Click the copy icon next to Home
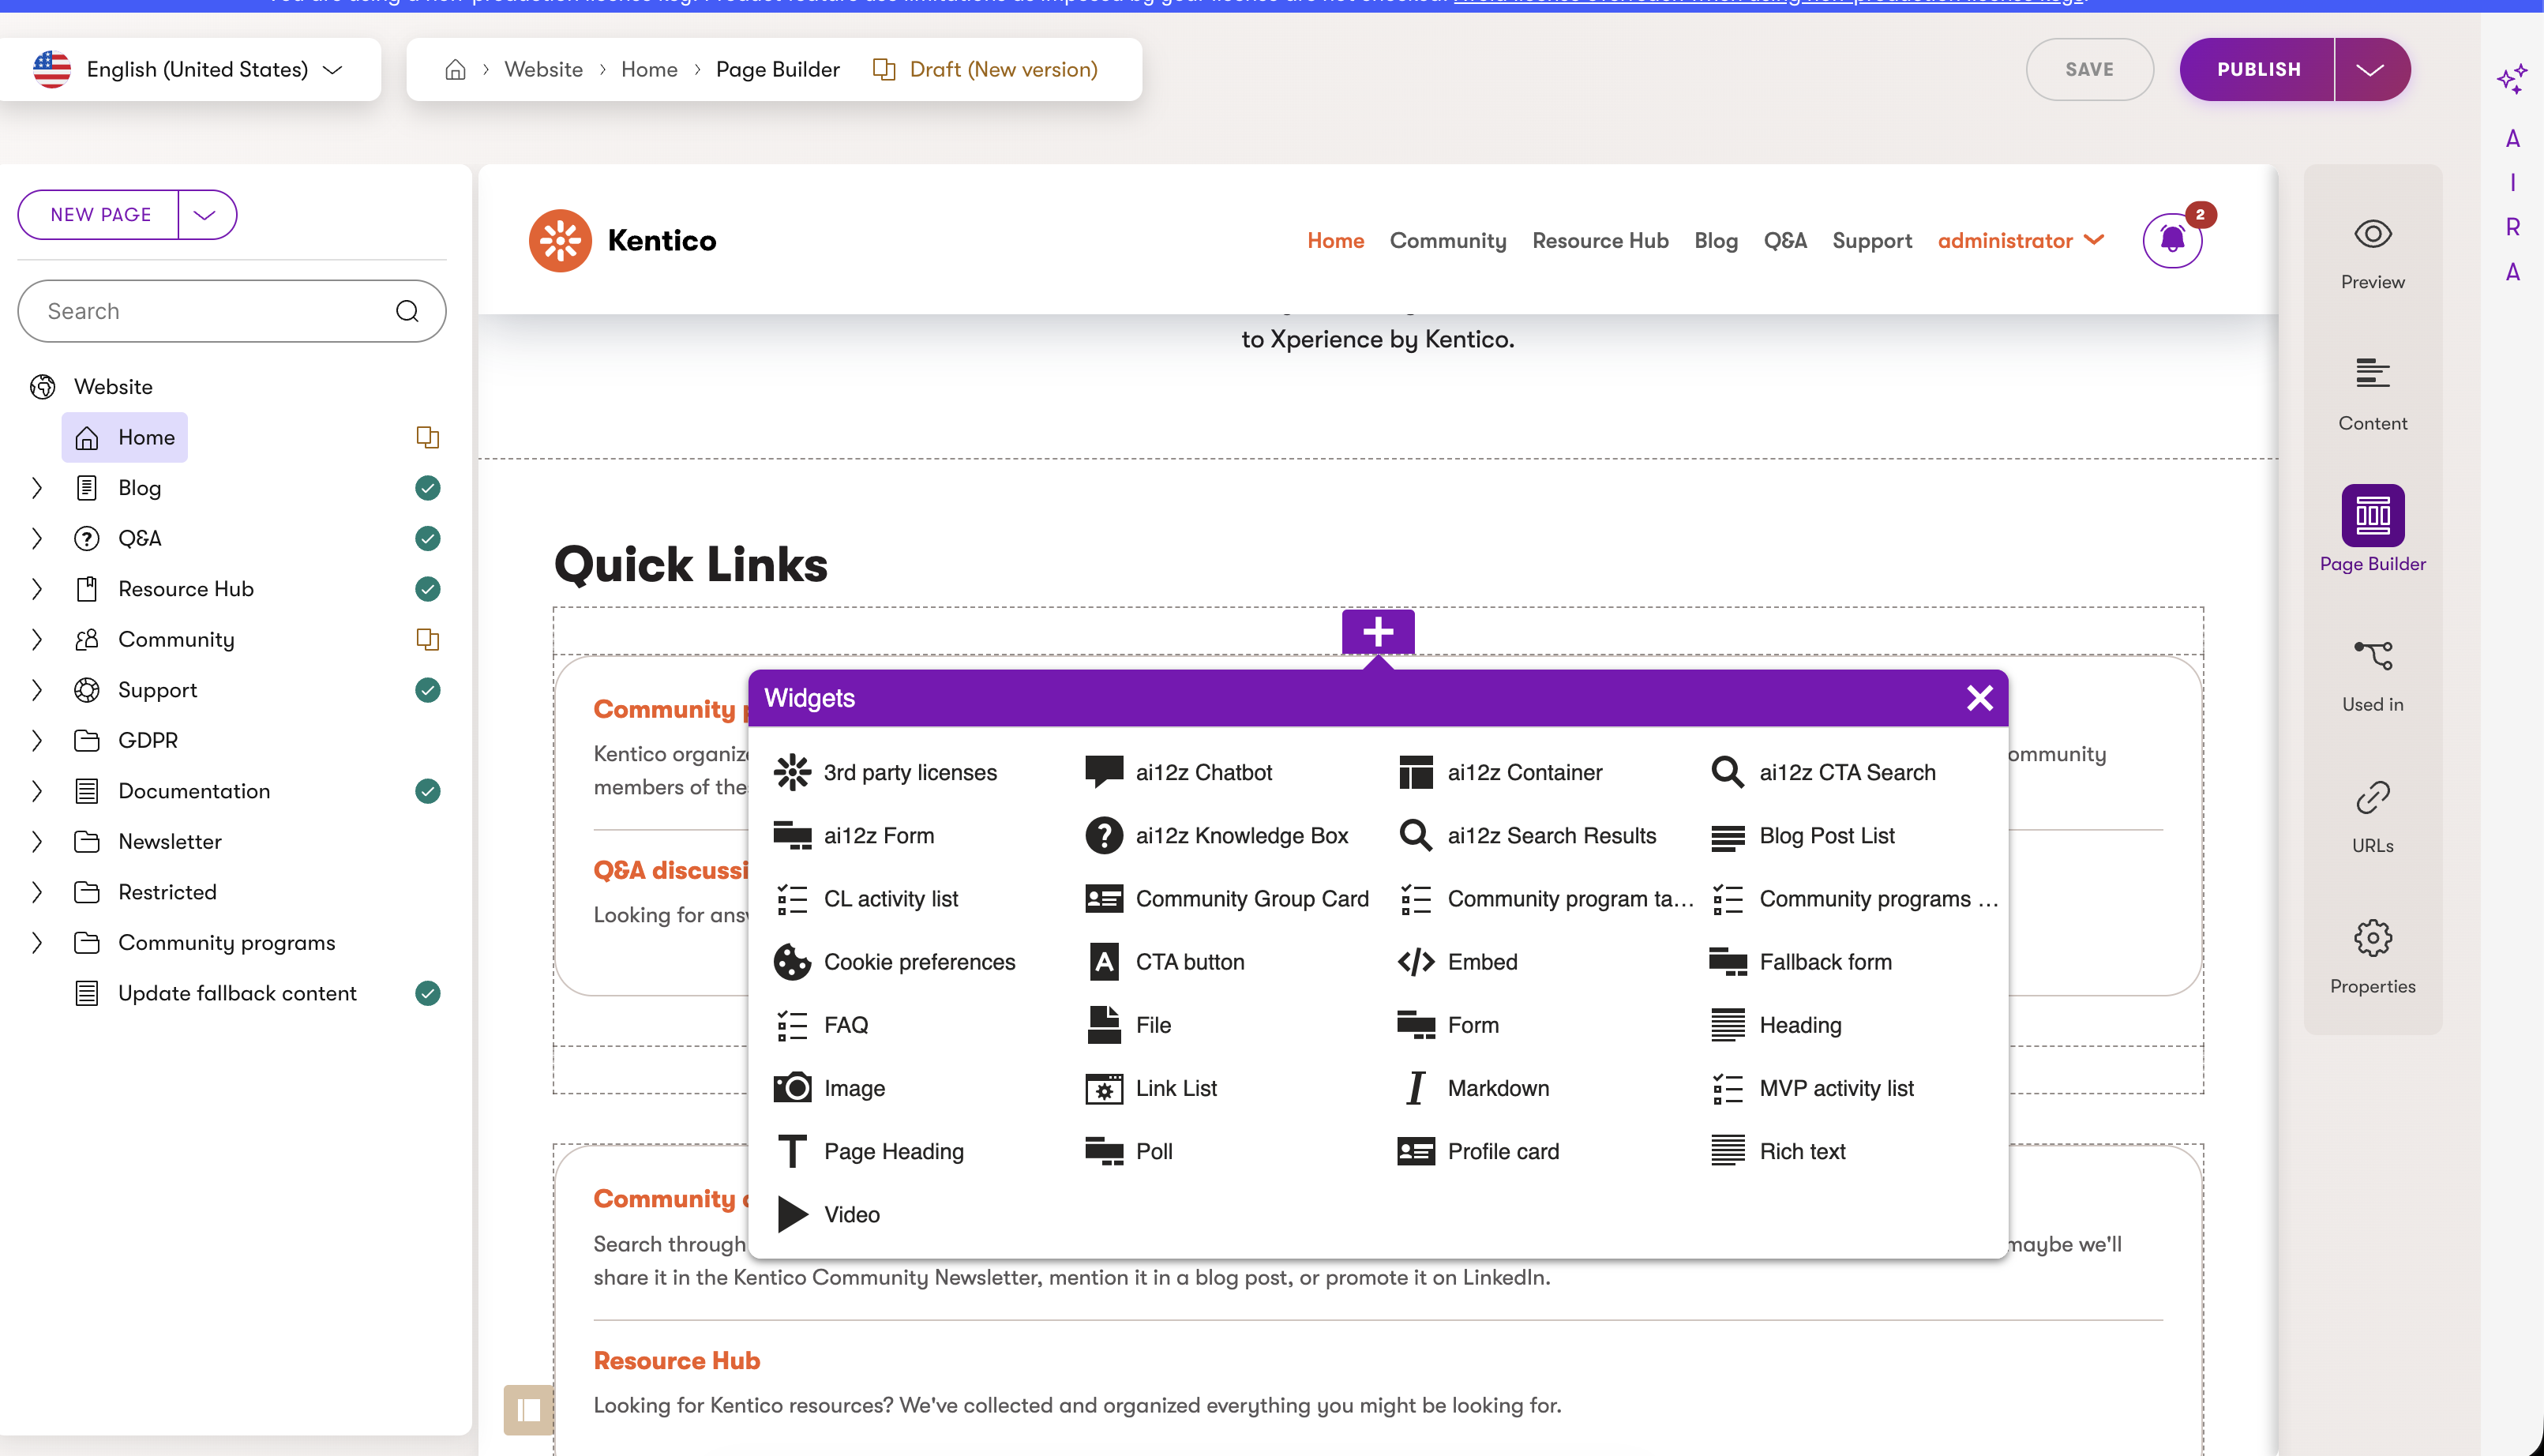This screenshot has height=1456, width=2544. [428, 437]
